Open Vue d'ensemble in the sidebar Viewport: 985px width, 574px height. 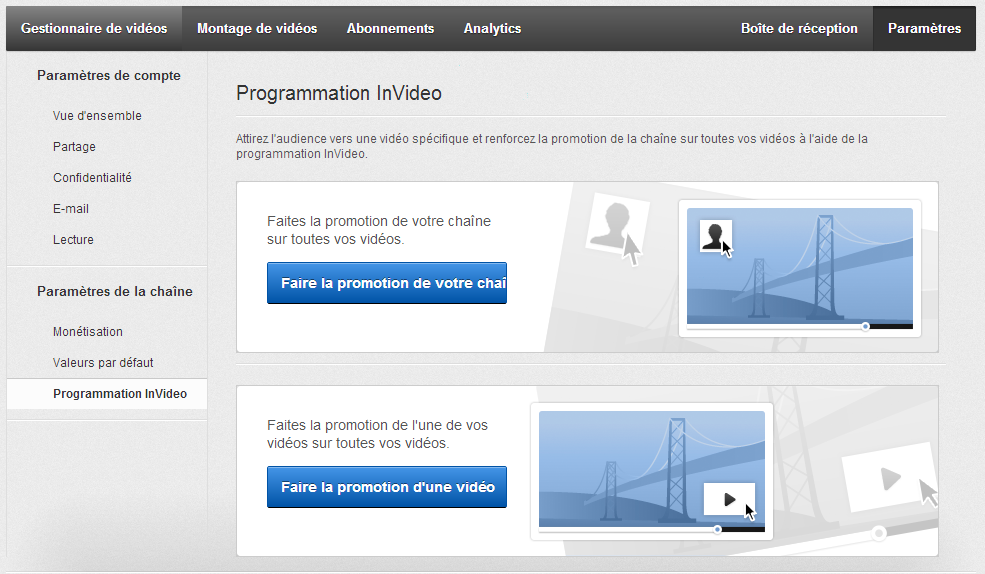point(97,116)
